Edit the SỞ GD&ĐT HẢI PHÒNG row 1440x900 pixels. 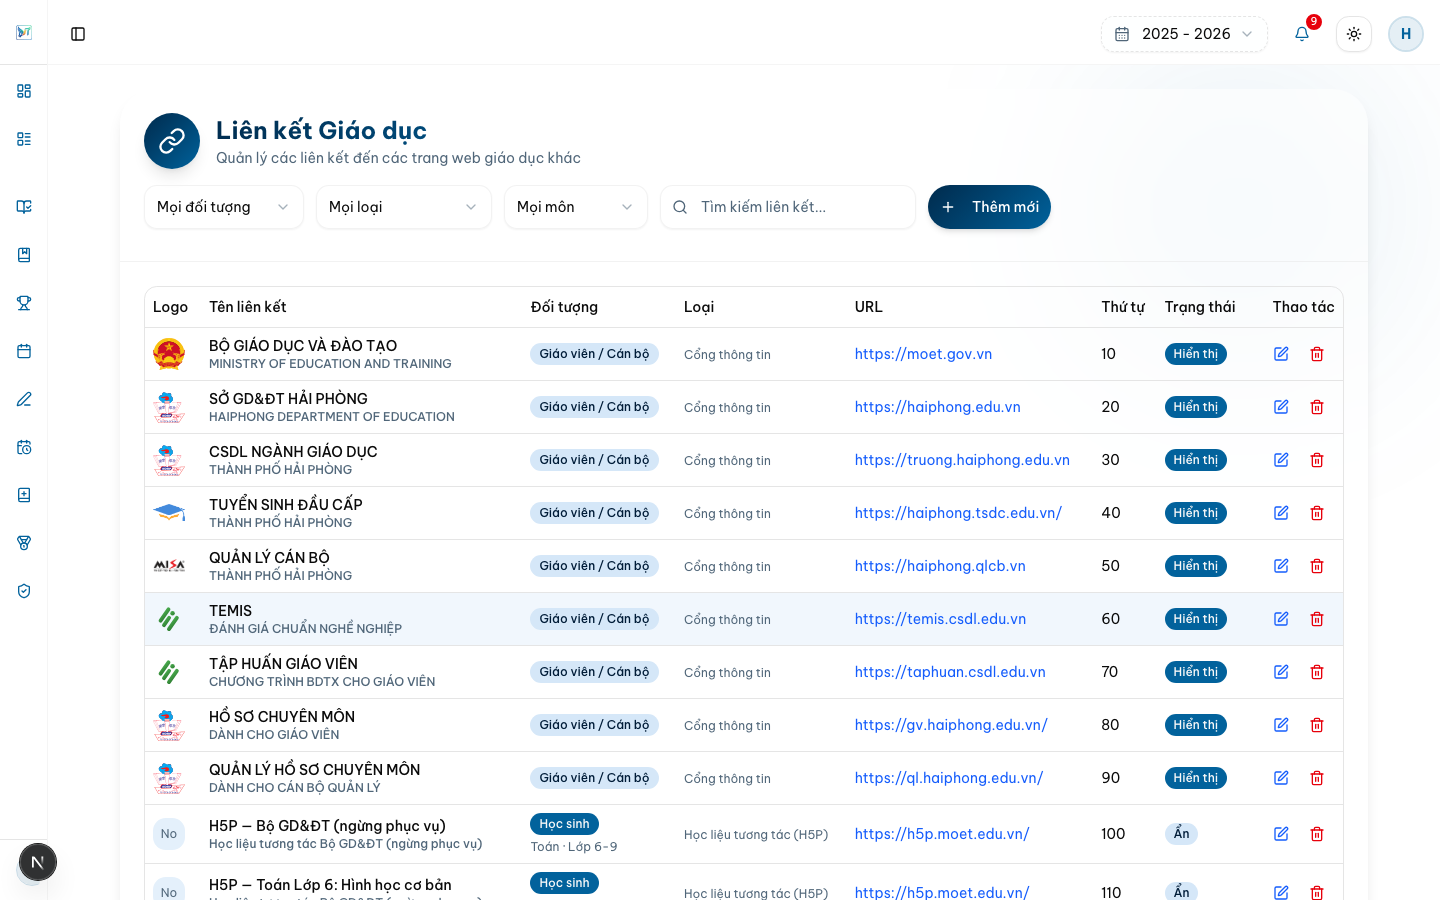coord(1281,407)
